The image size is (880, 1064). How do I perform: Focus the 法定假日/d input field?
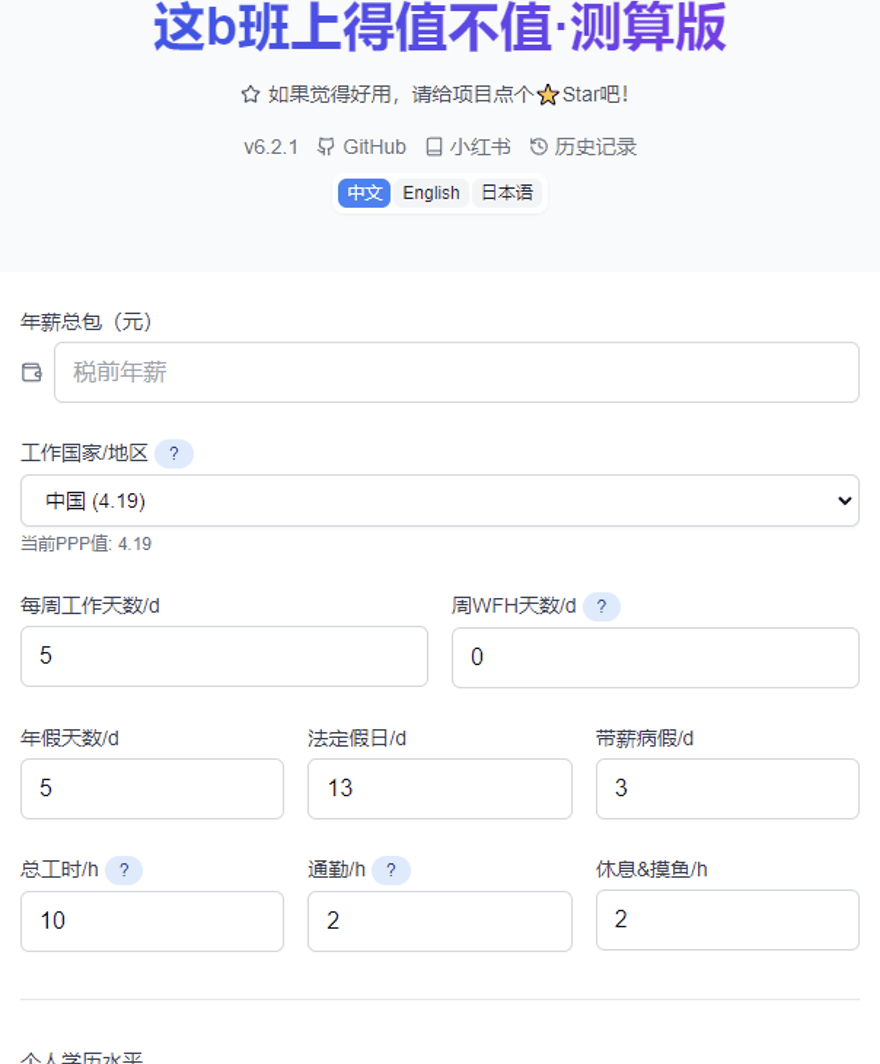pos(440,788)
